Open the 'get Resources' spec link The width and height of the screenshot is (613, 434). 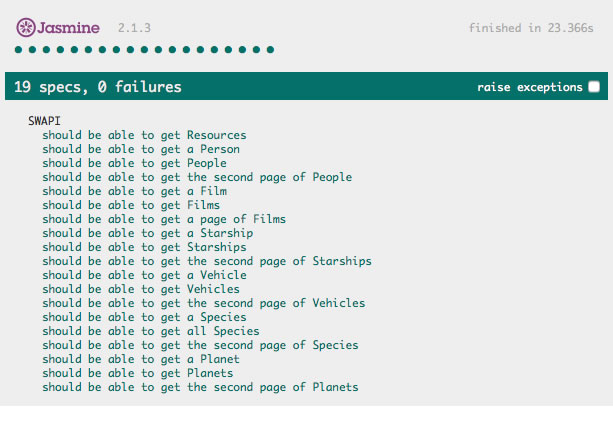(144, 135)
